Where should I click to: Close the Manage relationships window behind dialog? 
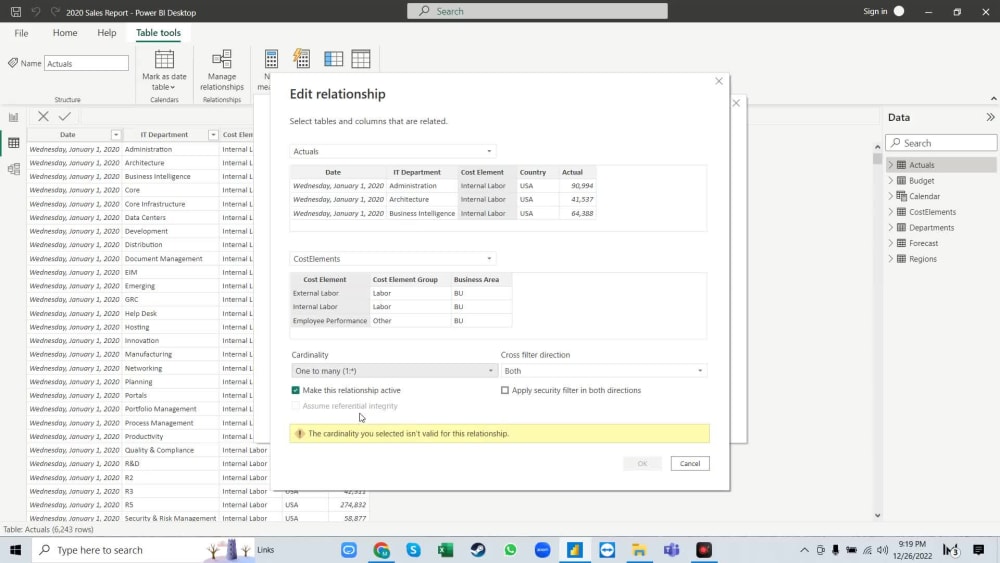tap(736, 103)
